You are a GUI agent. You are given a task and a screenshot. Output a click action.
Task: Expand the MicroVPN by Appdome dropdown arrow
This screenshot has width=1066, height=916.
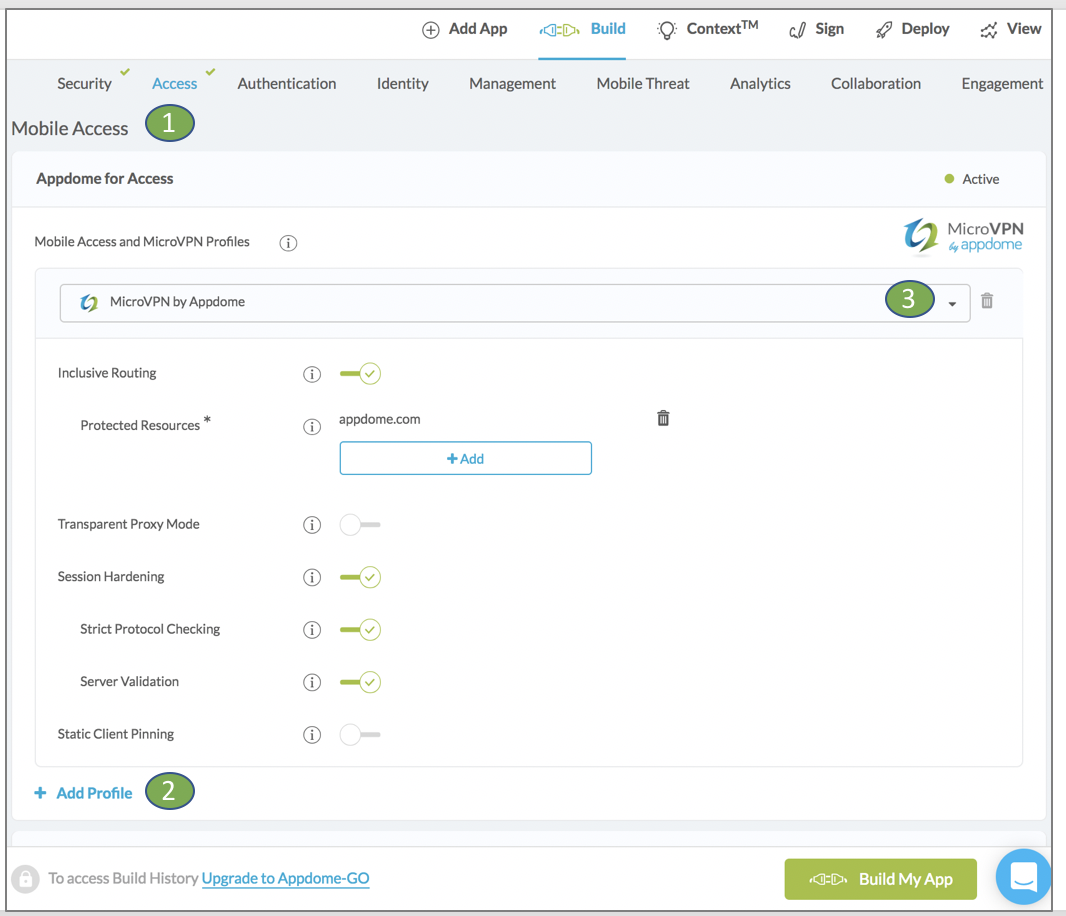tap(952, 304)
